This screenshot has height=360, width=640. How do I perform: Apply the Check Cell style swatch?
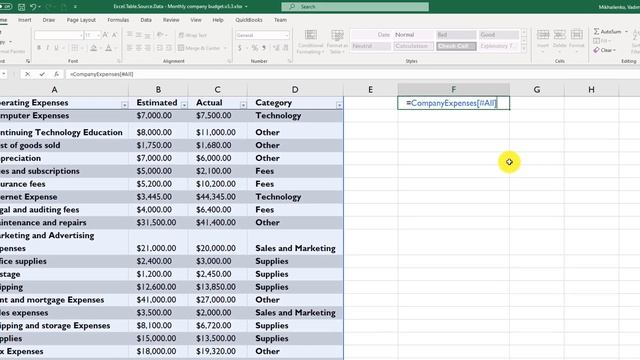click(456, 46)
